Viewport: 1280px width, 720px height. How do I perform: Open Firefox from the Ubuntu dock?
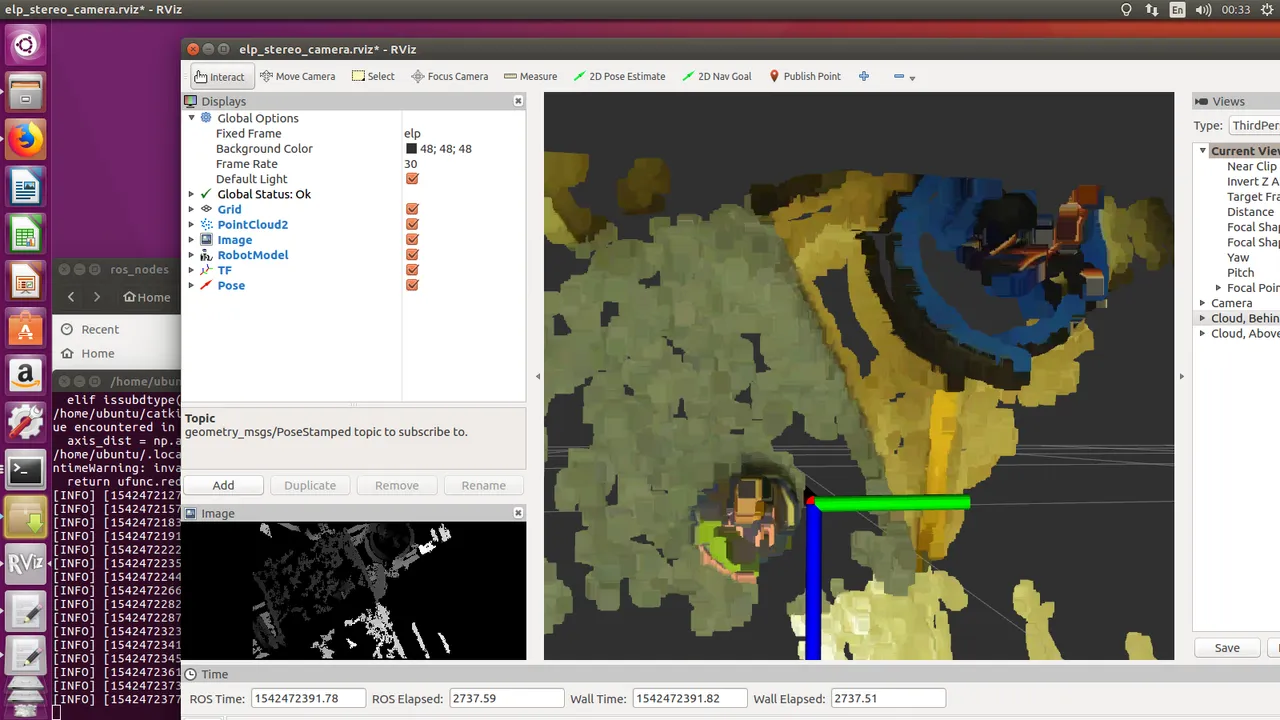(26, 139)
